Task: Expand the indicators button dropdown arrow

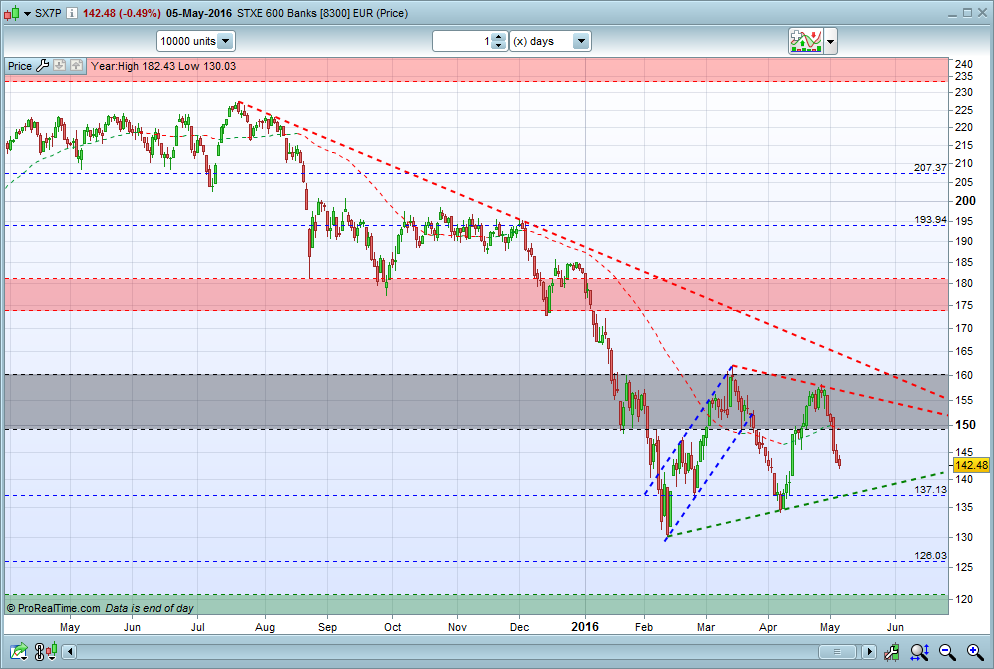Action: (x=830, y=42)
